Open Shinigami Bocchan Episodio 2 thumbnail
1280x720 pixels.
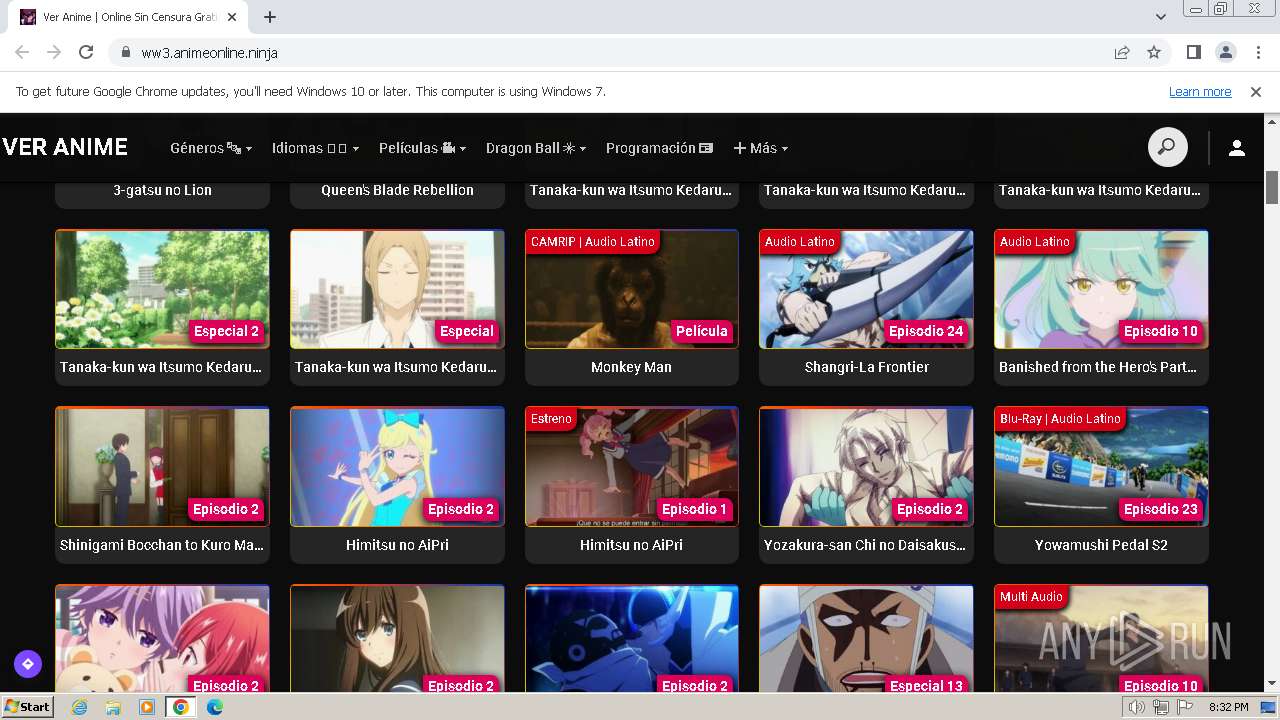162,466
